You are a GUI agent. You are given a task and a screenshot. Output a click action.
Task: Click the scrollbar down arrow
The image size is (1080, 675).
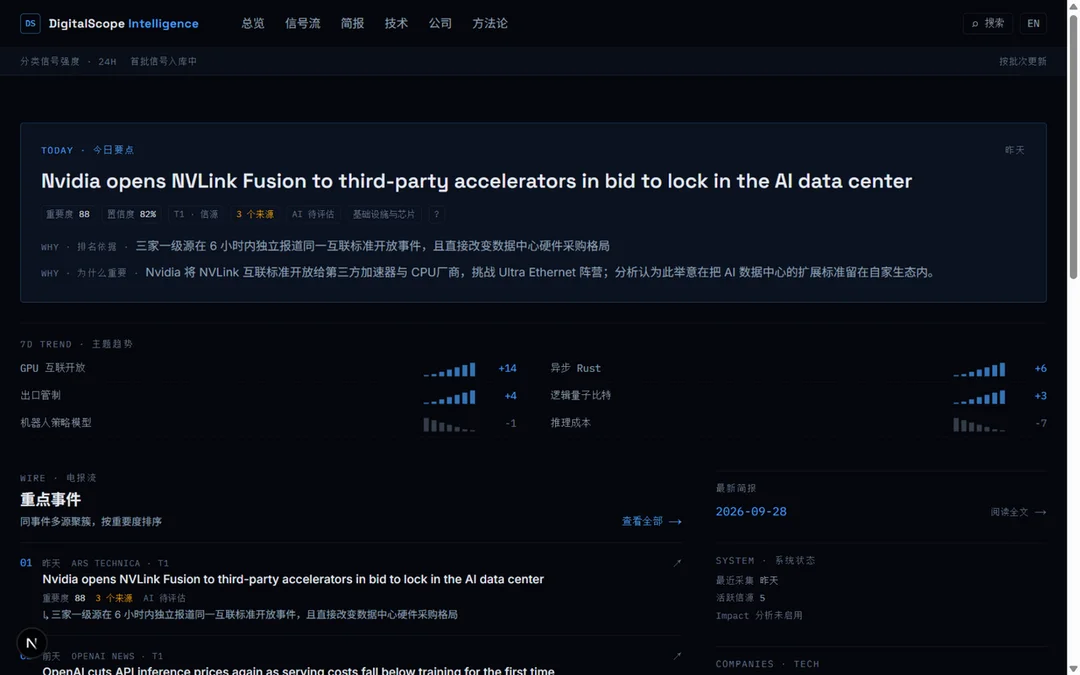pyautogui.click(x=1073, y=669)
